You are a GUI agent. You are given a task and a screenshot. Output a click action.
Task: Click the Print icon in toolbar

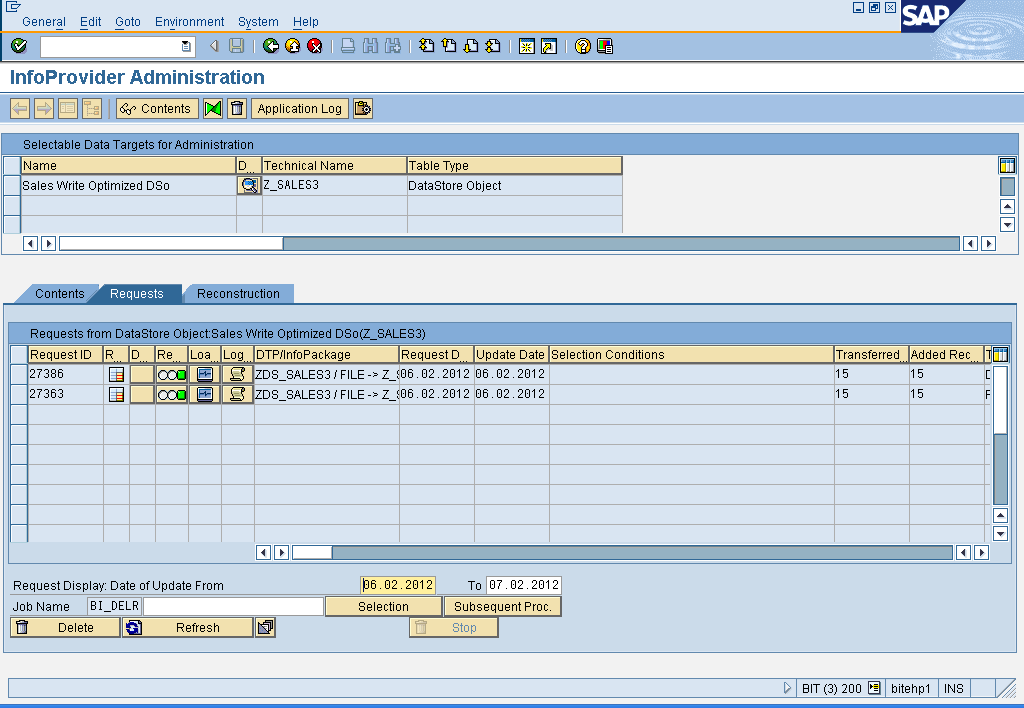(x=348, y=46)
